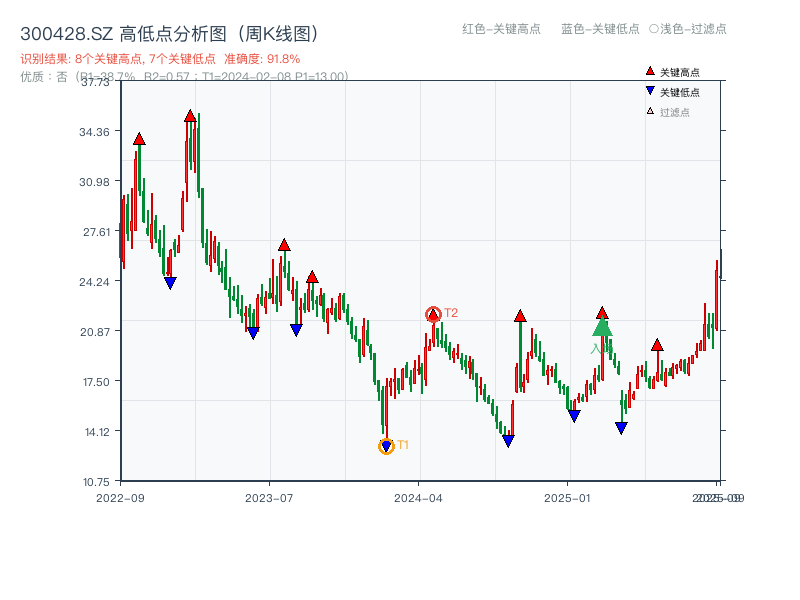Image resolution: width=800 pixels, height=600 pixels.
Task: Click the rightmost red key-high triangle
Action: tap(657, 342)
